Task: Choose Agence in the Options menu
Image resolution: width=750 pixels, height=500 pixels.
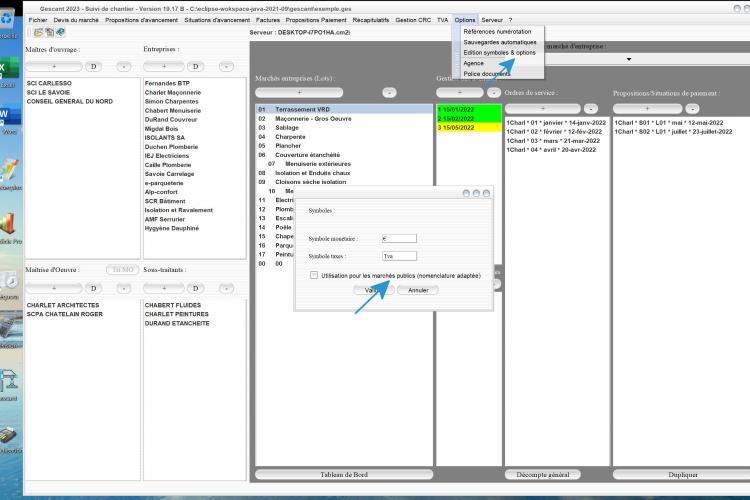Action: [474, 63]
